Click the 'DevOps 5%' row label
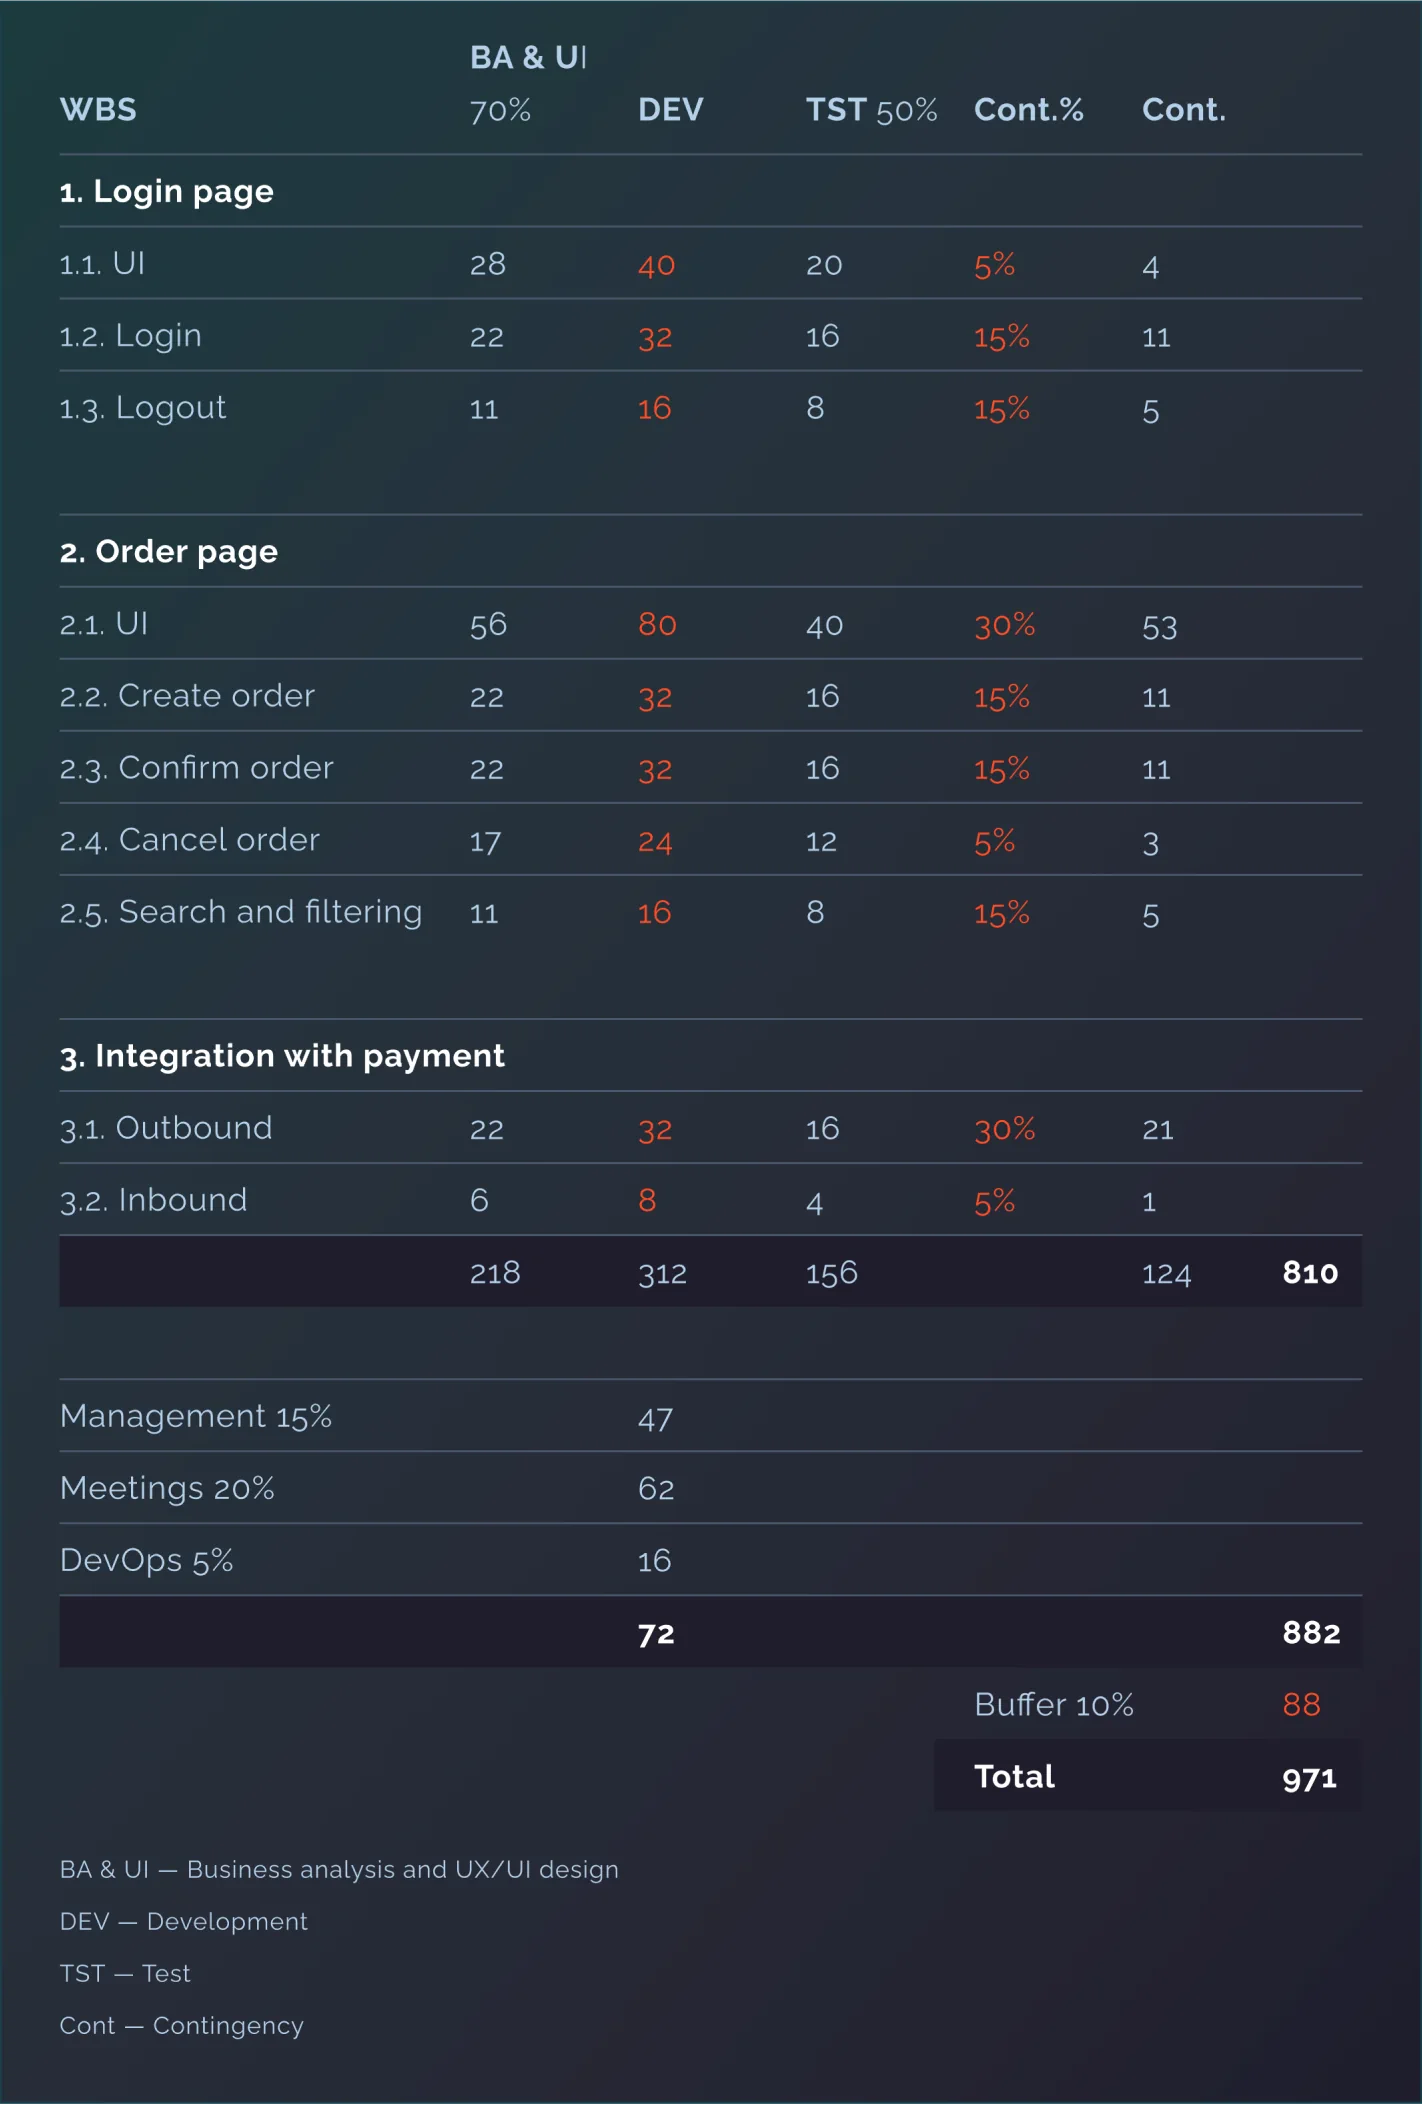1422x2104 pixels. tap(146, 1559)
